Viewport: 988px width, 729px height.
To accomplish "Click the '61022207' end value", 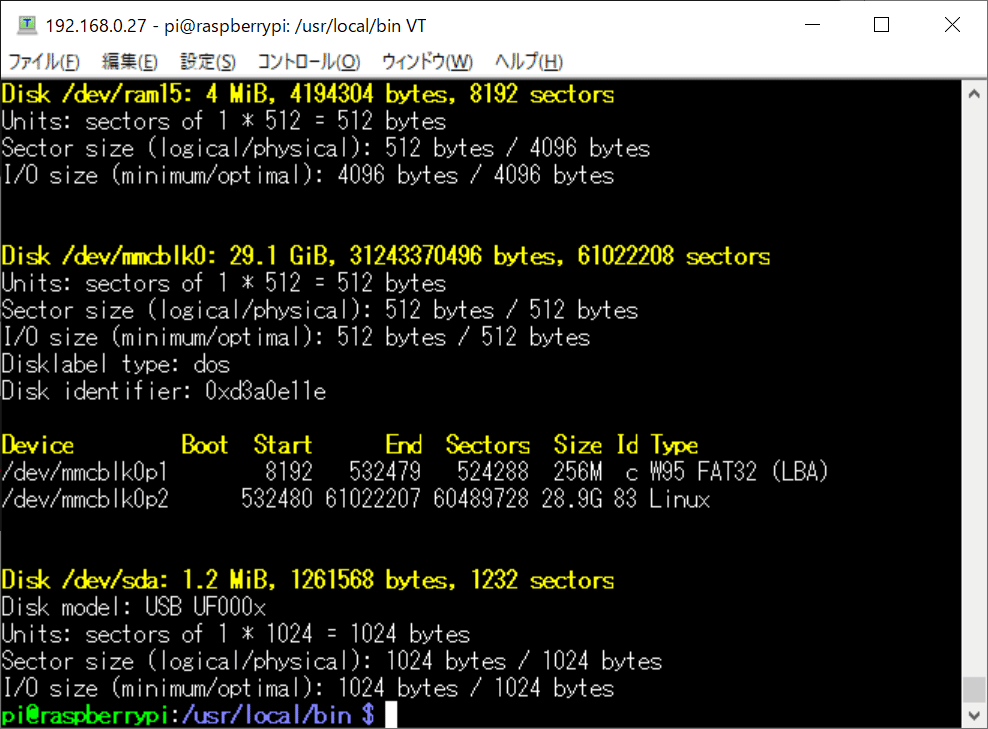I will click(373, 499).
